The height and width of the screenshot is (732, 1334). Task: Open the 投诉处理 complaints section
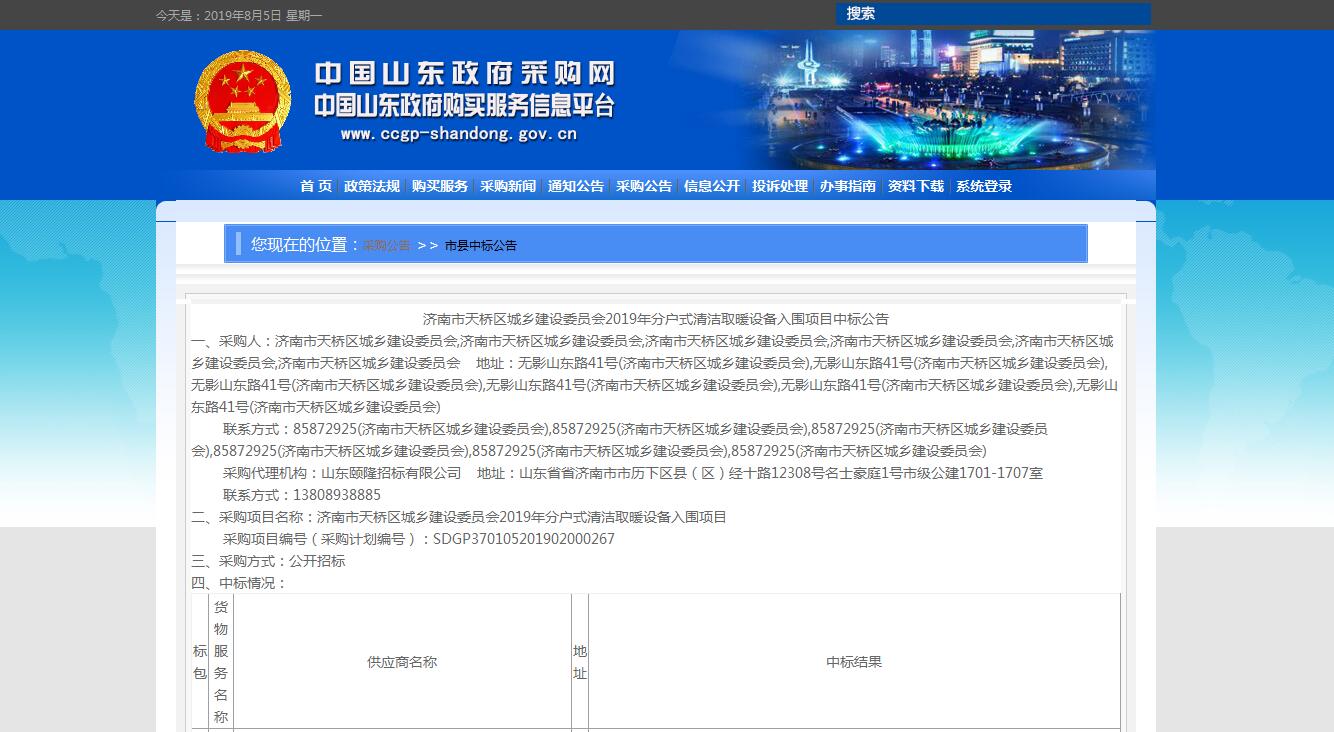(x=779, y=186)
